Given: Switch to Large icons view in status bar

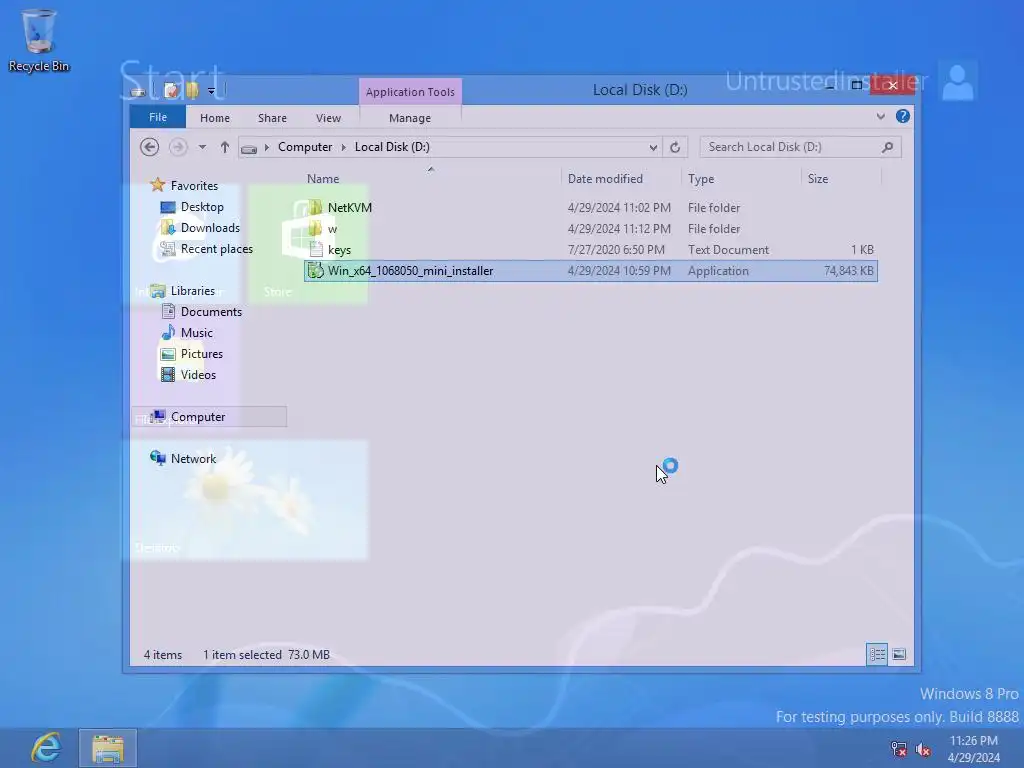Looking at the screenshot, I should pos(899,654).
